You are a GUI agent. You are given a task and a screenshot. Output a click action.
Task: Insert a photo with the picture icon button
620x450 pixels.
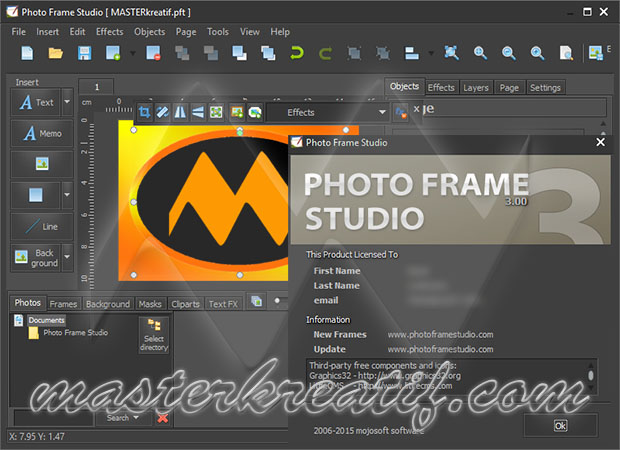click(x=42, y=164)
